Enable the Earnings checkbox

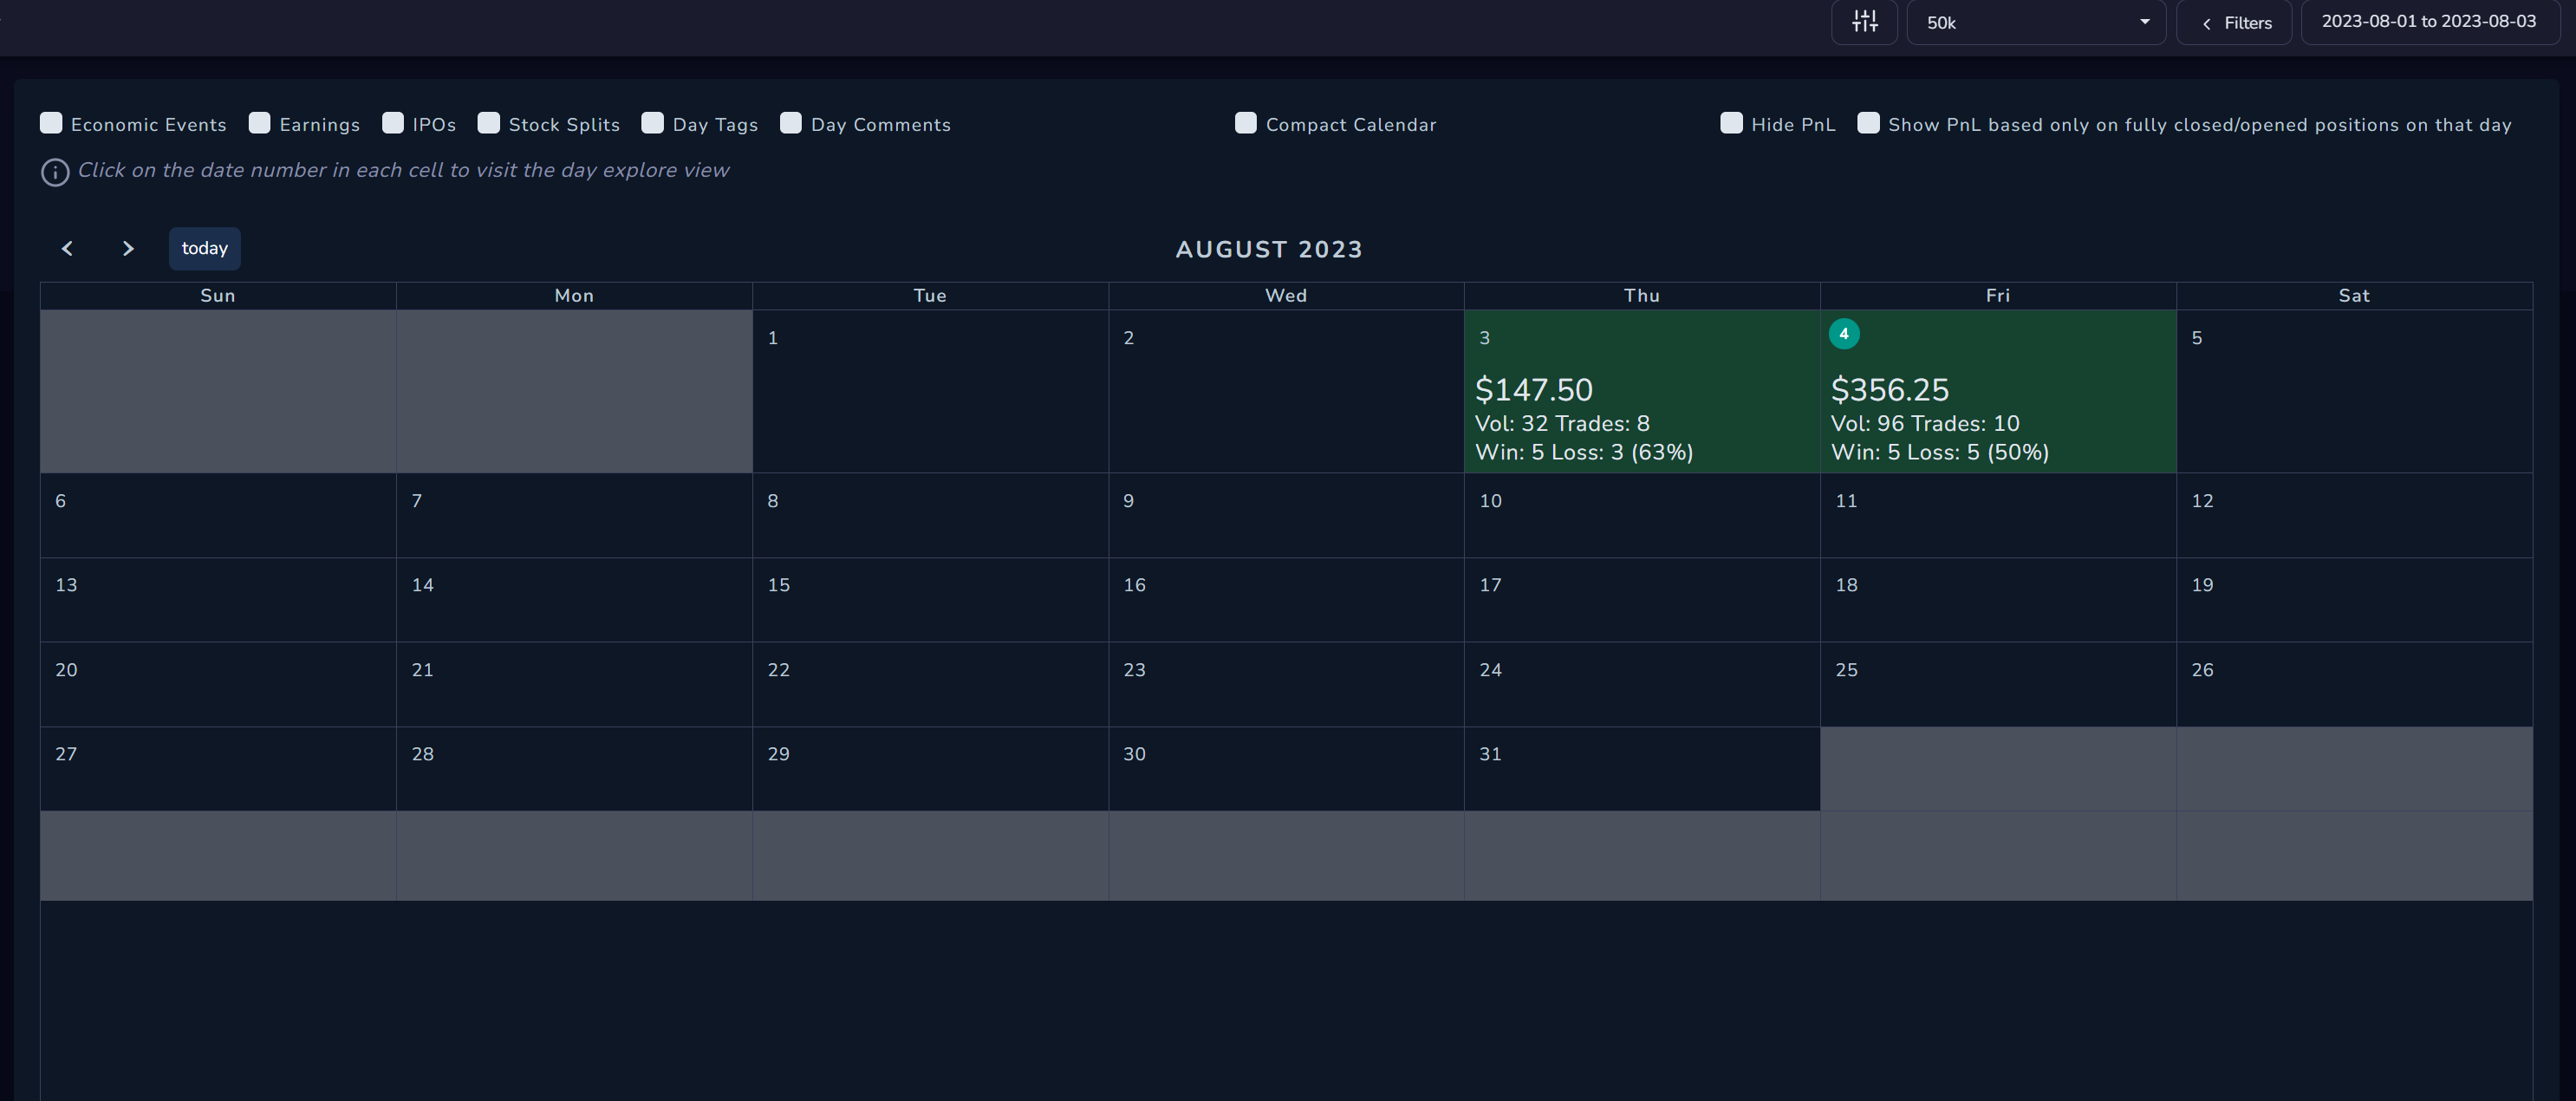coord(259,123)
